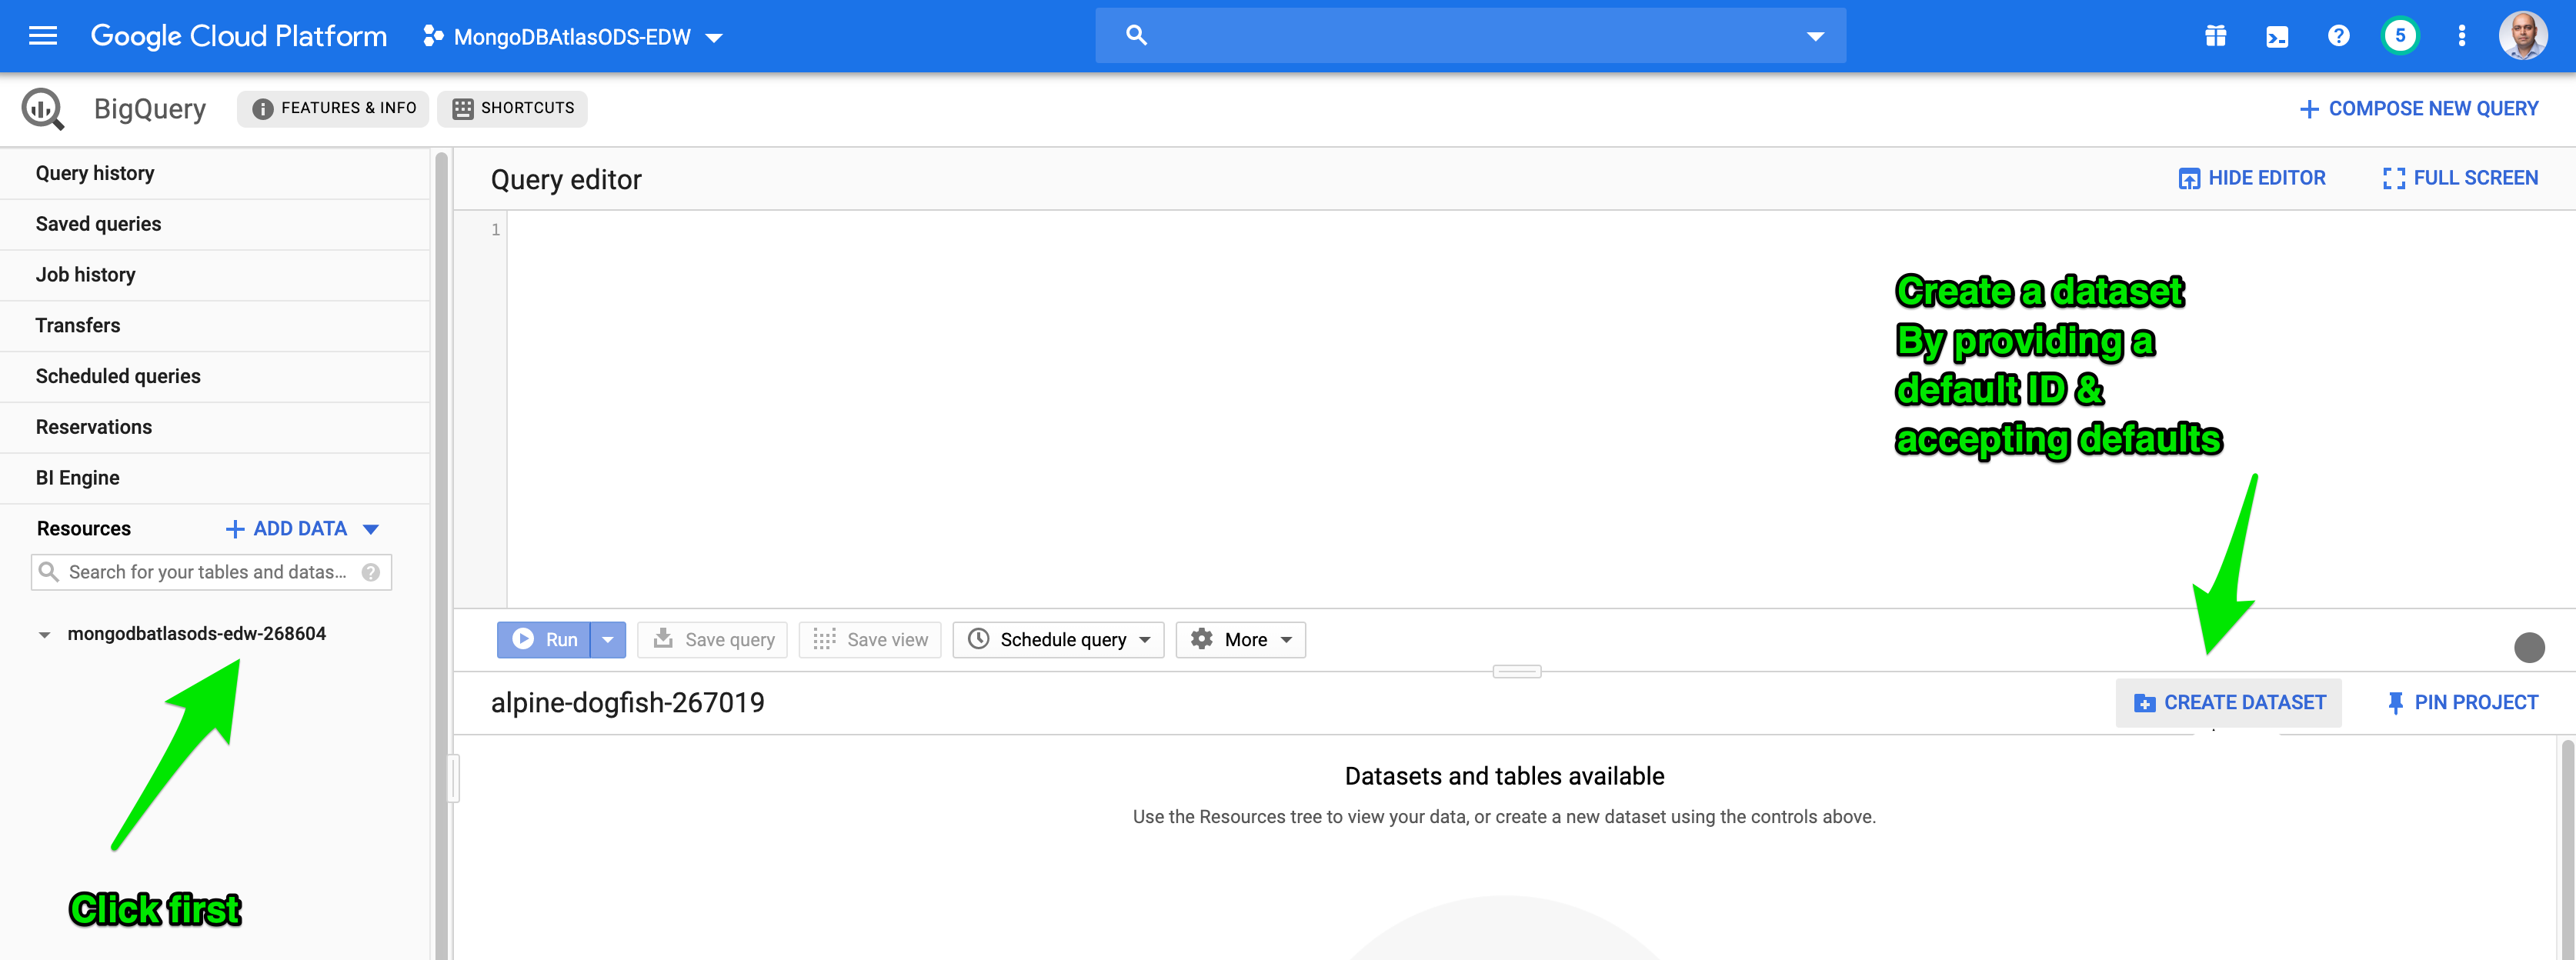The image size is (2576, 960).
Task: Open the vertical three-dot settings menu
Action: click(x=2462, y=36)
